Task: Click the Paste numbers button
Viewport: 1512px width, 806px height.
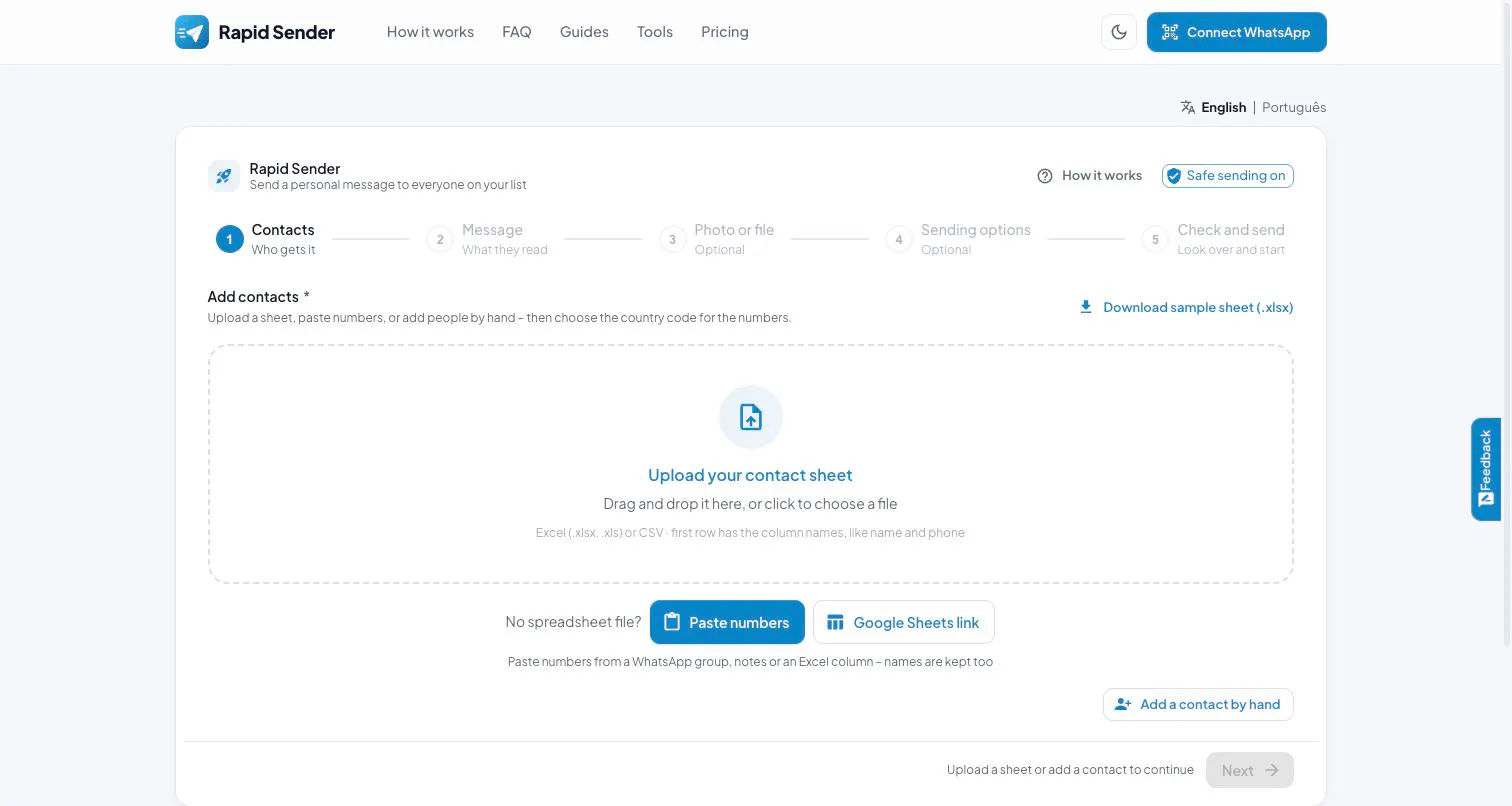Action: (727, 622)
